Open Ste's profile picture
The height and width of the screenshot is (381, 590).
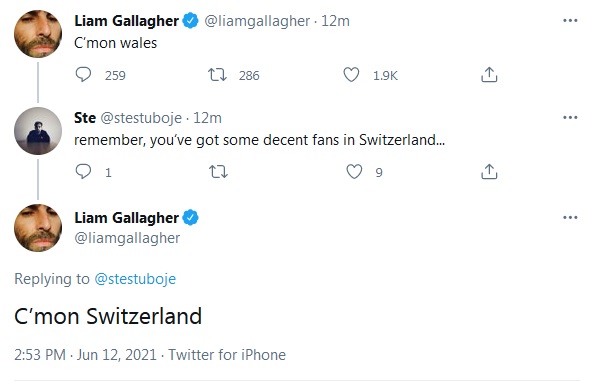[x=38, y=131]
